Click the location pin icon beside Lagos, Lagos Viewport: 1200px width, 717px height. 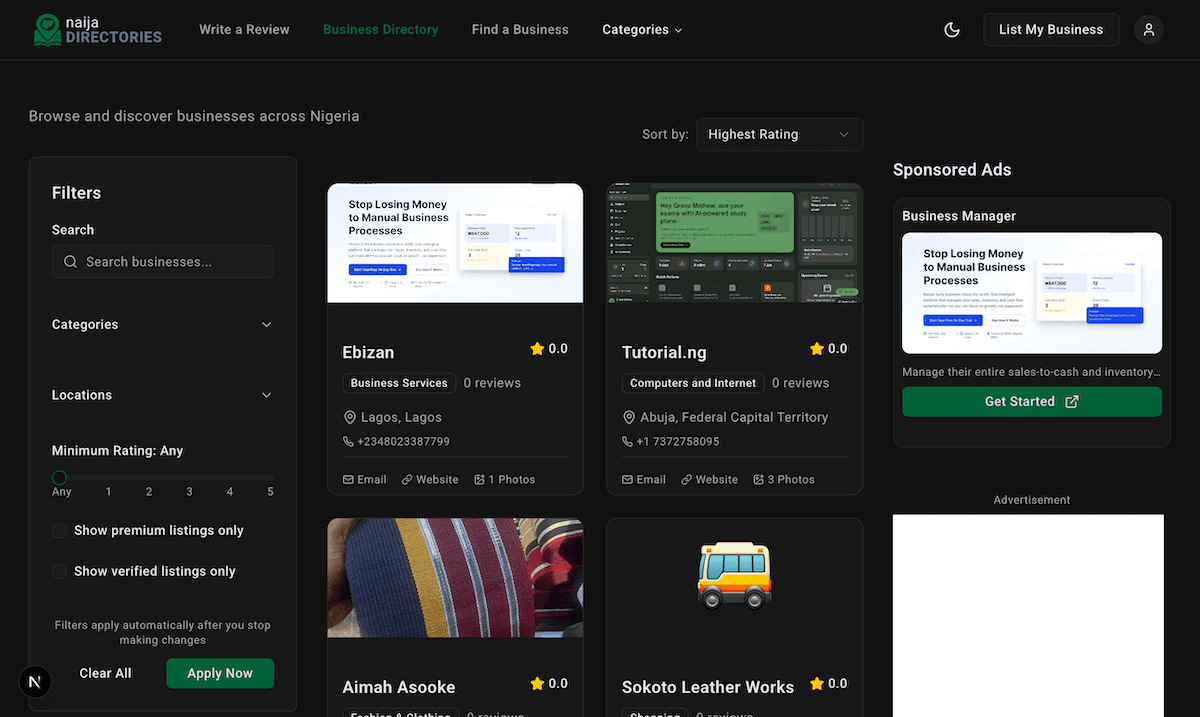[350, 417]
